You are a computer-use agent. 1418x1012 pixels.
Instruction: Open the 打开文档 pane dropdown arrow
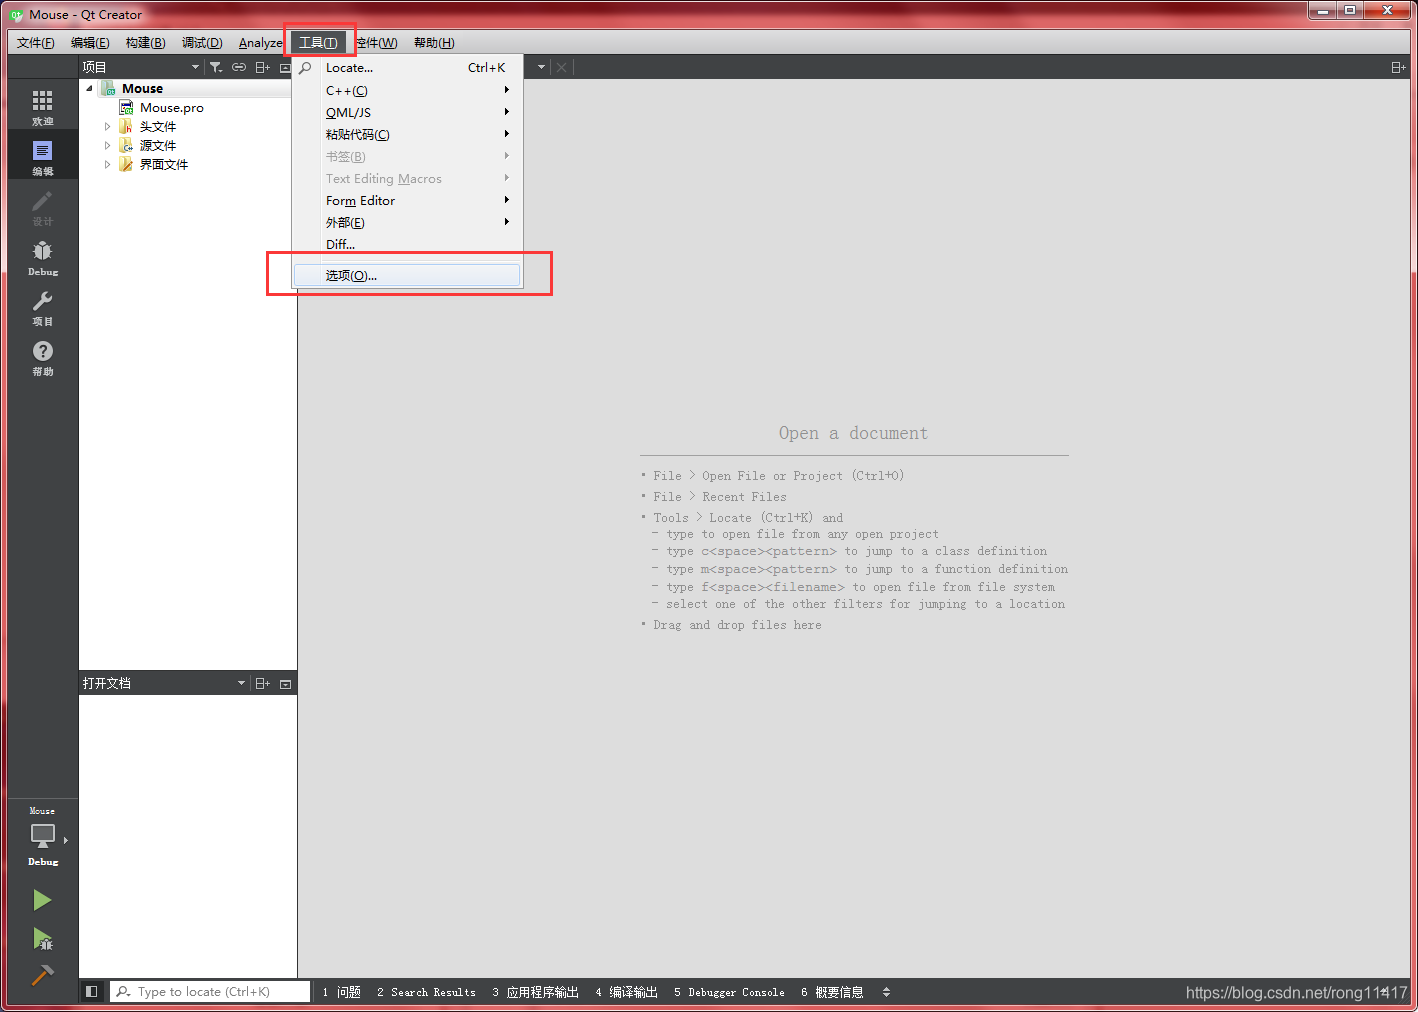240,682
